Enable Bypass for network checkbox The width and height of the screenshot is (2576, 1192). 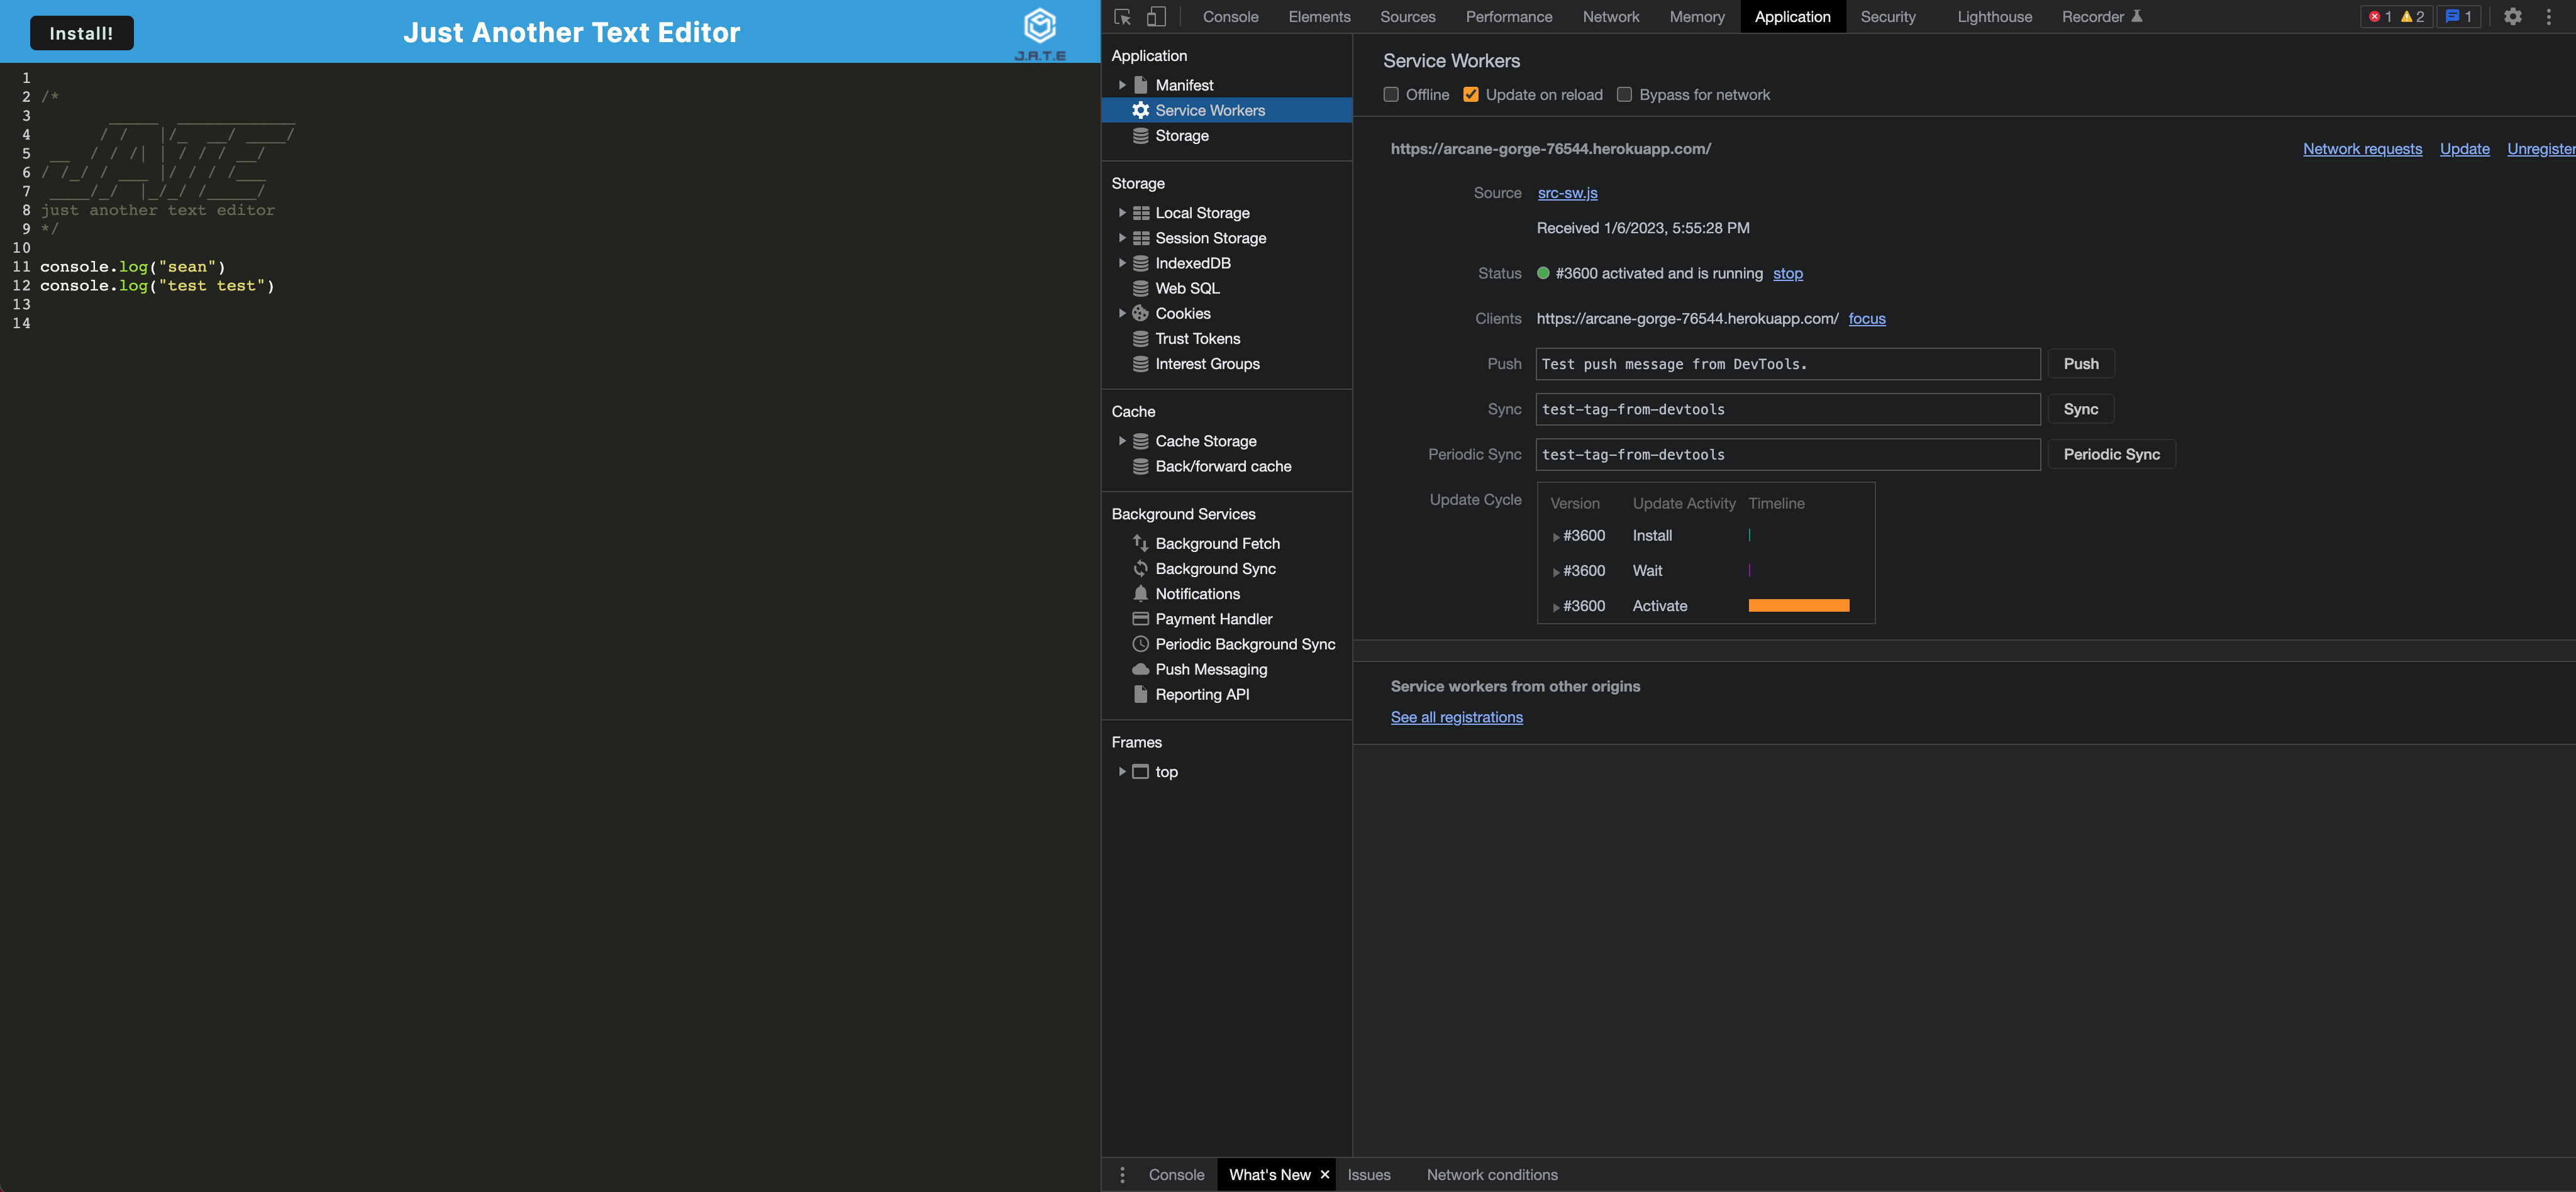tap(1624, 95)
